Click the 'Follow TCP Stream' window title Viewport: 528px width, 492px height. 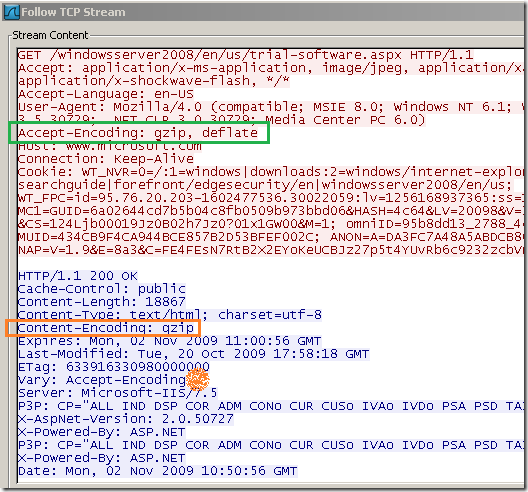click(73, 12)
